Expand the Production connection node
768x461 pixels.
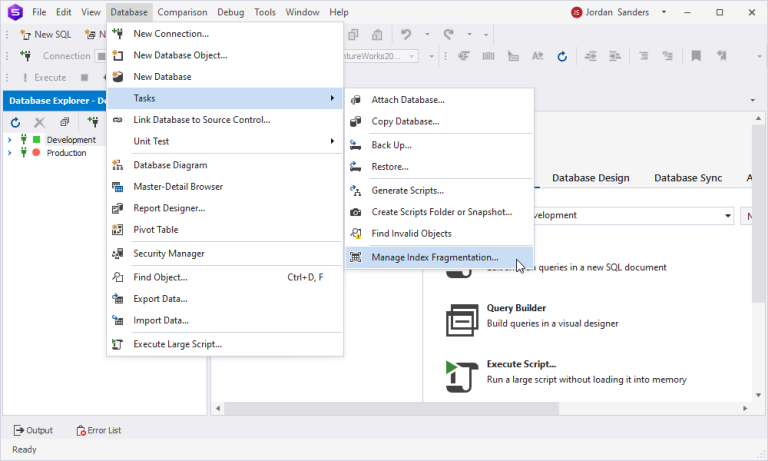[x=9, y=153]
